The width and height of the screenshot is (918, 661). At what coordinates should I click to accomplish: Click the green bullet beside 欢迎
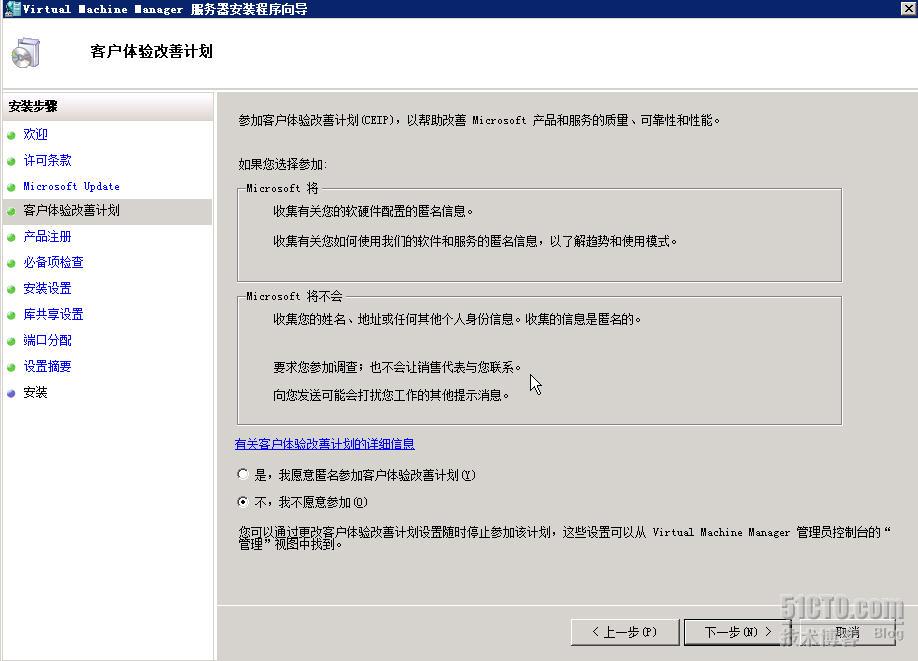coord(11,136)
